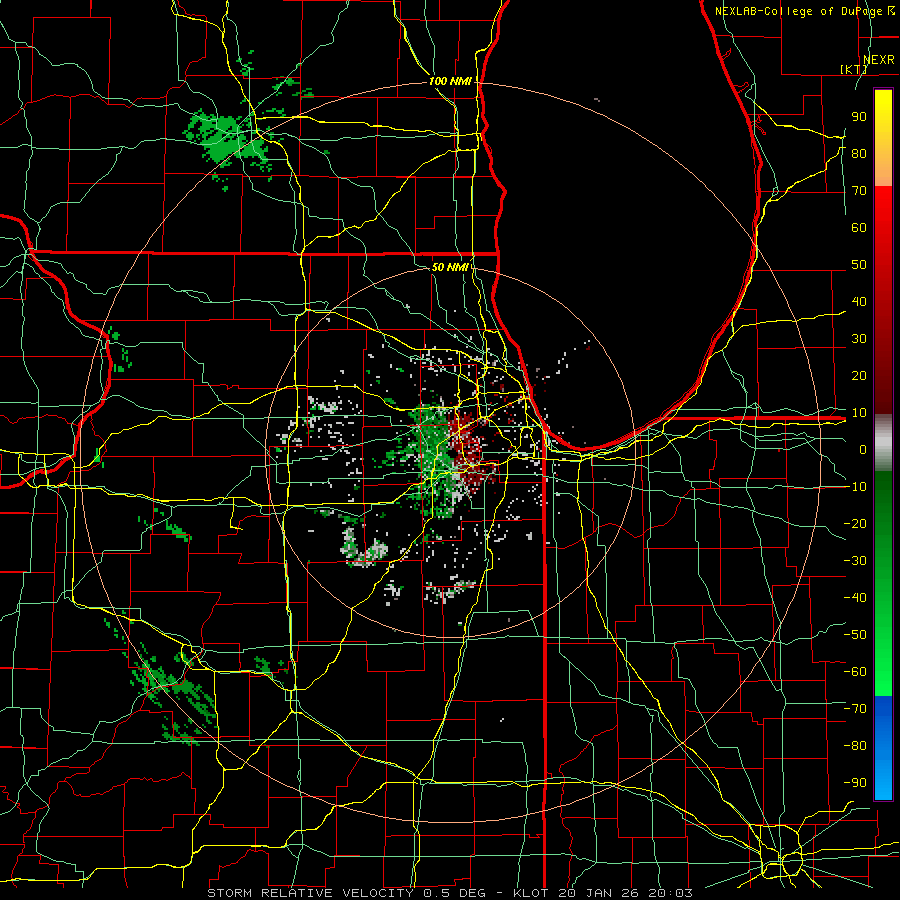Click the gray zero-velocity segment of color bar
This screenshot has width=900, height=900.
coord(883,442)
